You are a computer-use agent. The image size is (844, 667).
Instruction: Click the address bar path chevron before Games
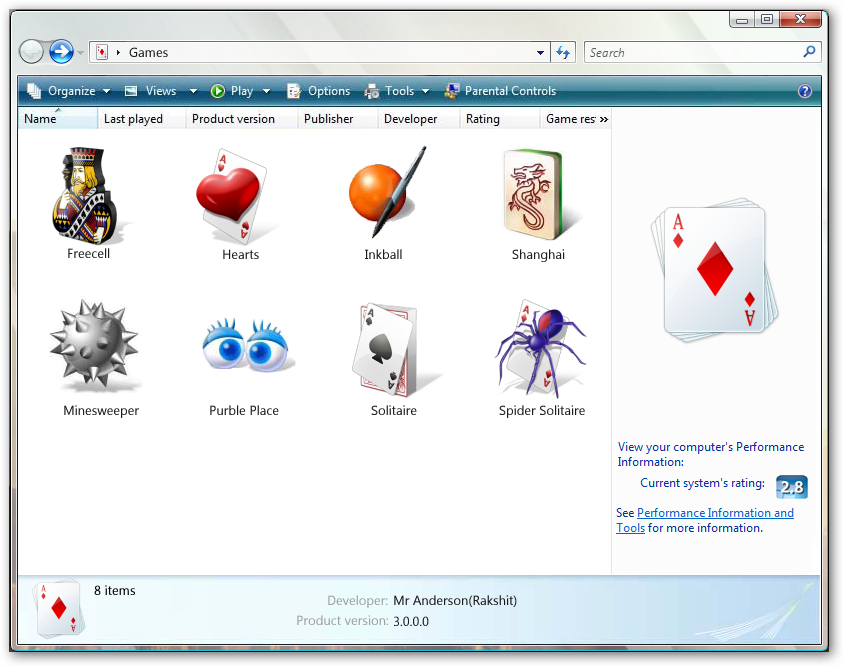pos(118,53)
